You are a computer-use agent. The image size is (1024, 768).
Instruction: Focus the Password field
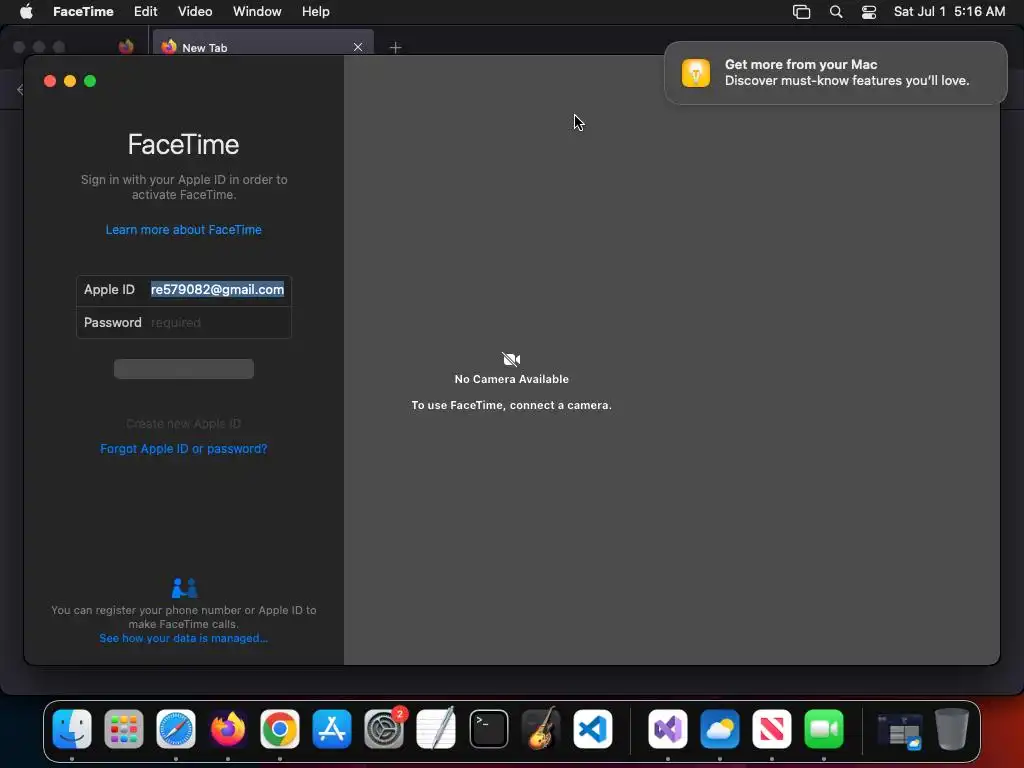coord(219,323)
